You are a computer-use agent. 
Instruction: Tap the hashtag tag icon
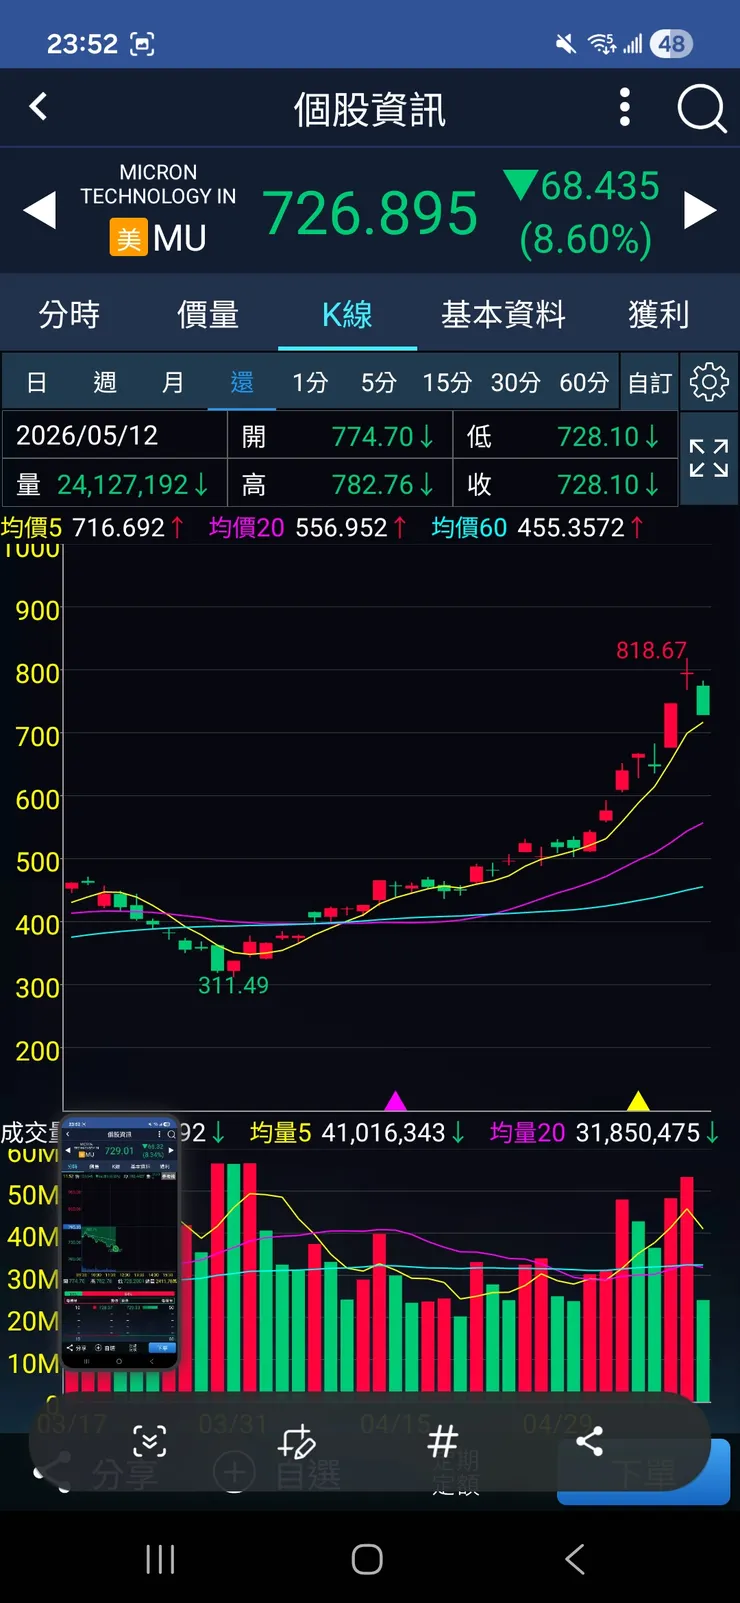click(442, 1442)
